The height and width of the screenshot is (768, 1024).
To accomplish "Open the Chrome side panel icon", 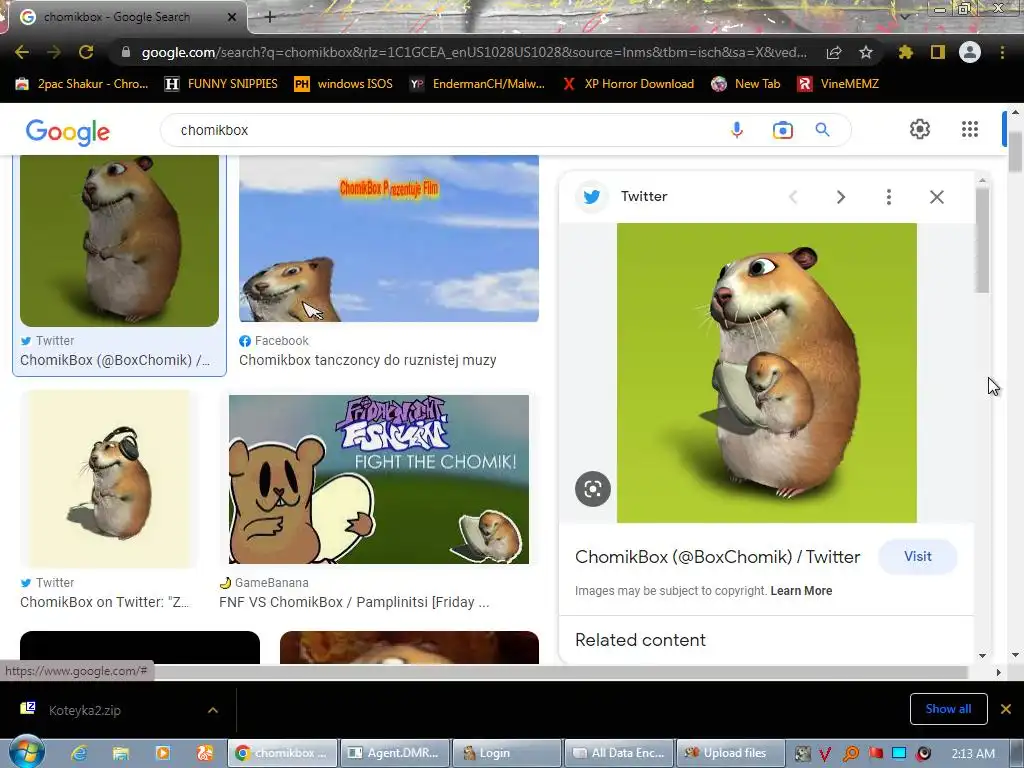I will click(x=938, y=52).
